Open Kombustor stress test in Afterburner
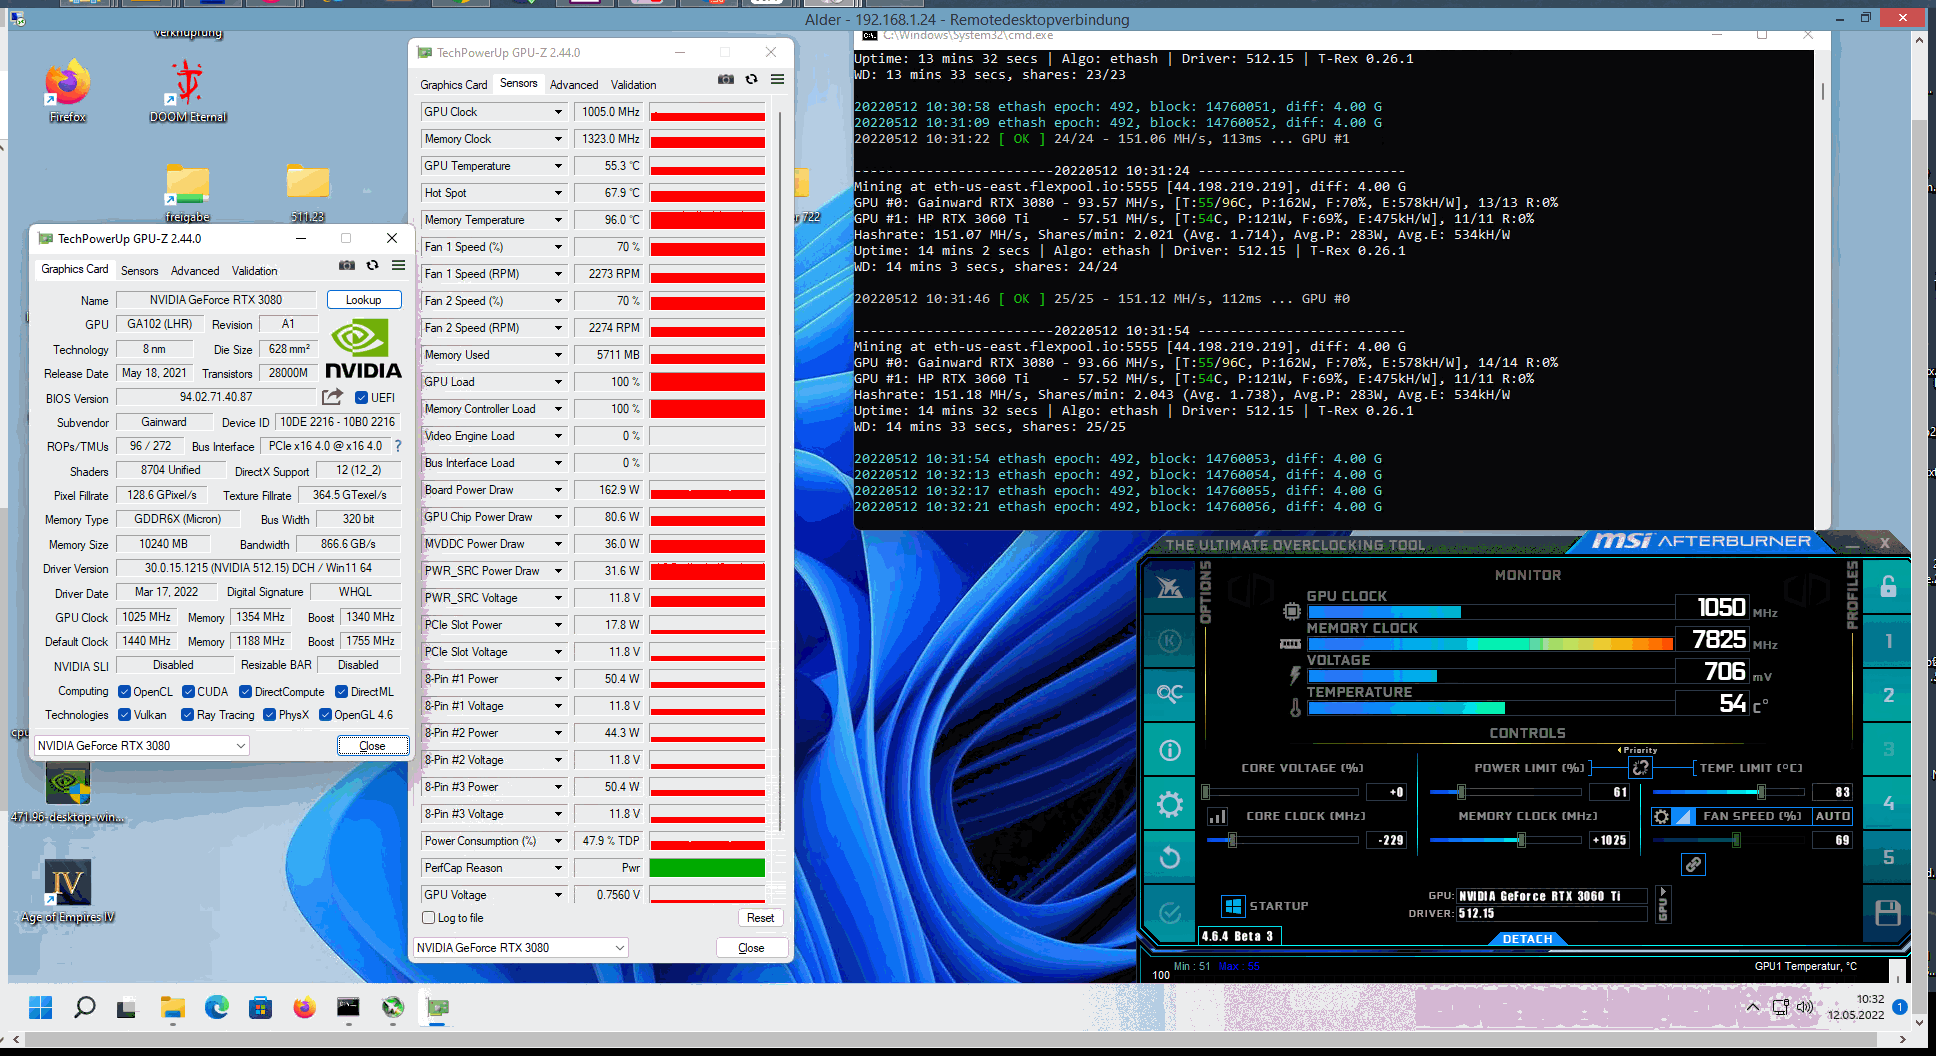1936x1056 pixels. (x=1169, y=640)
